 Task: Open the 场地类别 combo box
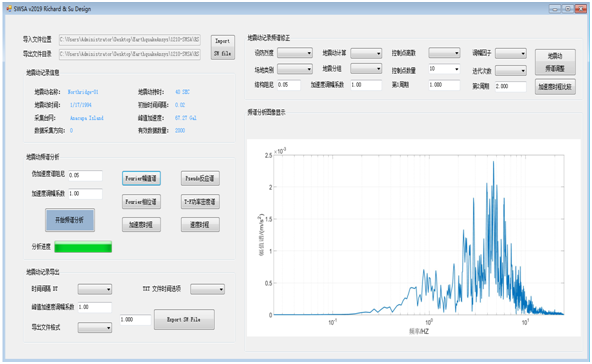(295, 69)
